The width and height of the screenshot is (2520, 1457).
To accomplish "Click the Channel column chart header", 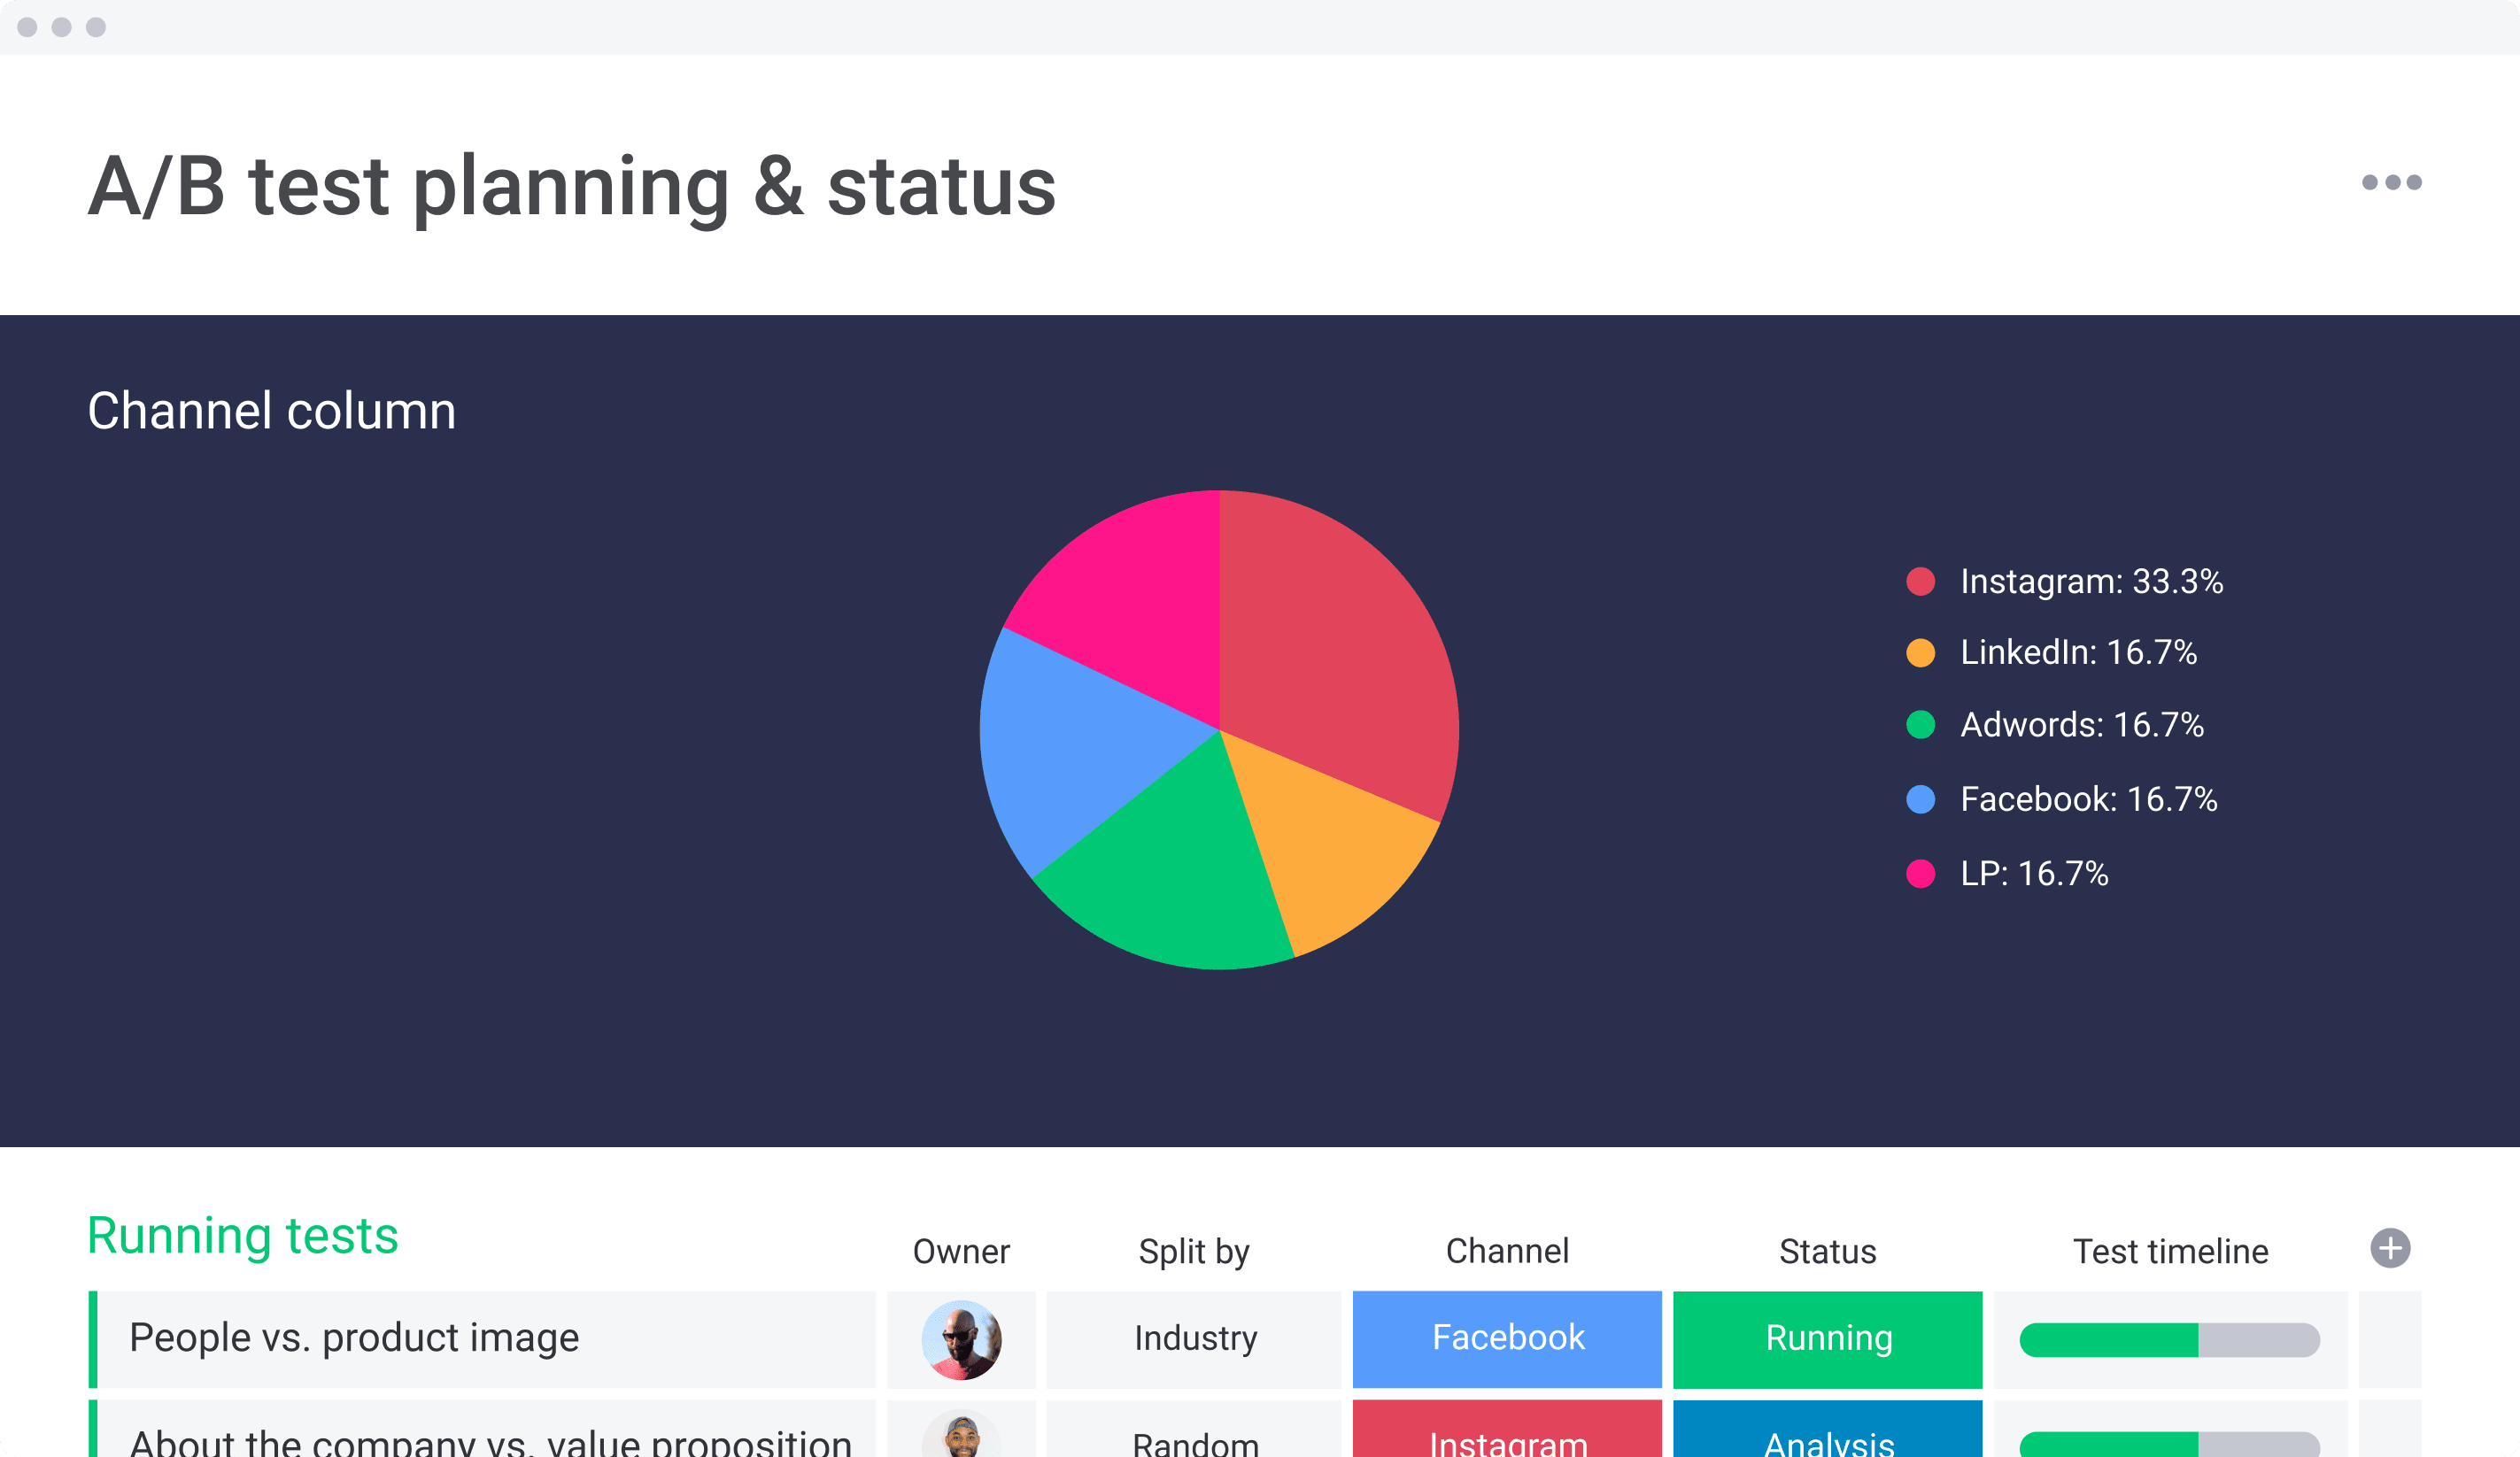I will (273, 409).
